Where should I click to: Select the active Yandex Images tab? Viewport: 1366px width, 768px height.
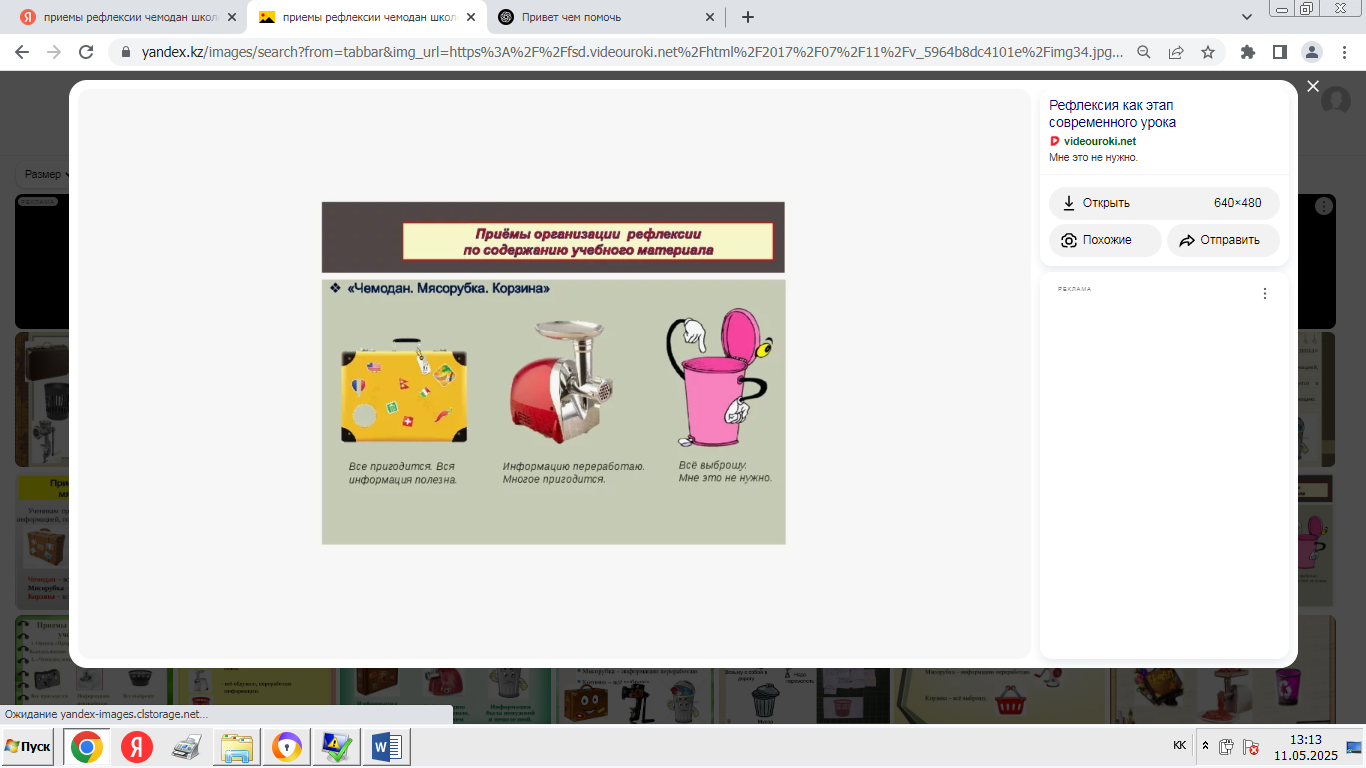click(x=368, y=17)
